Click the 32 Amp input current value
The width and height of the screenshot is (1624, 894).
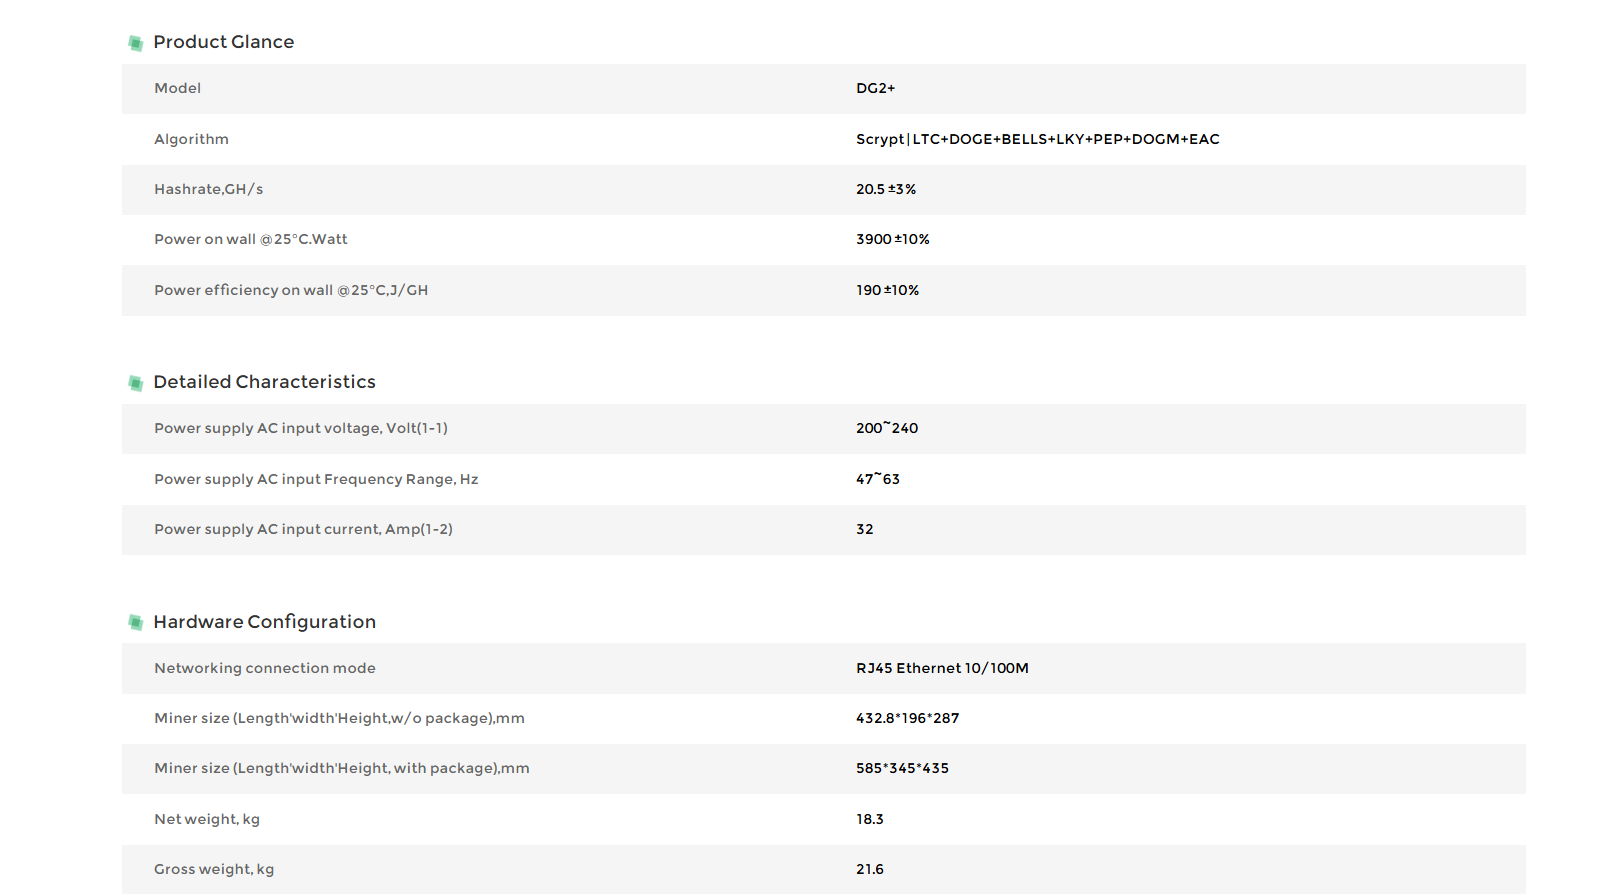[864, 529]
